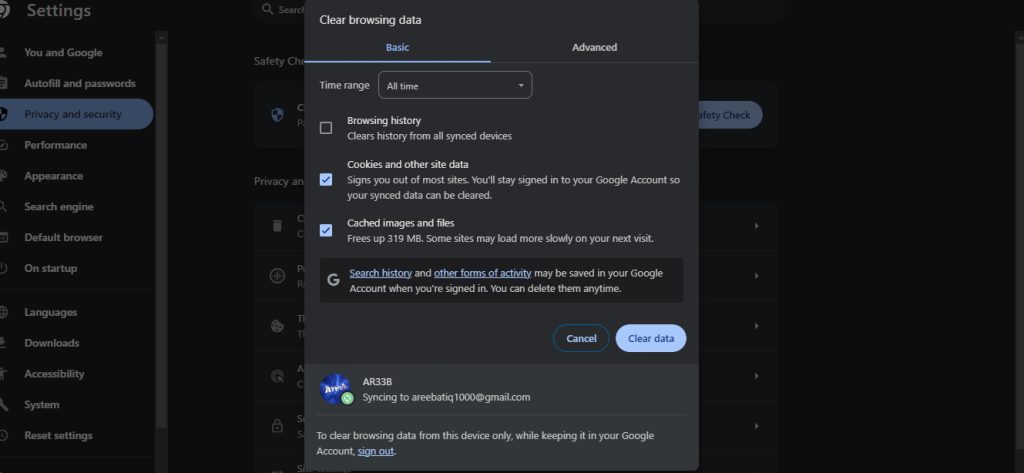
Task: Click the Google G logo icon
Action: point(334,280)
